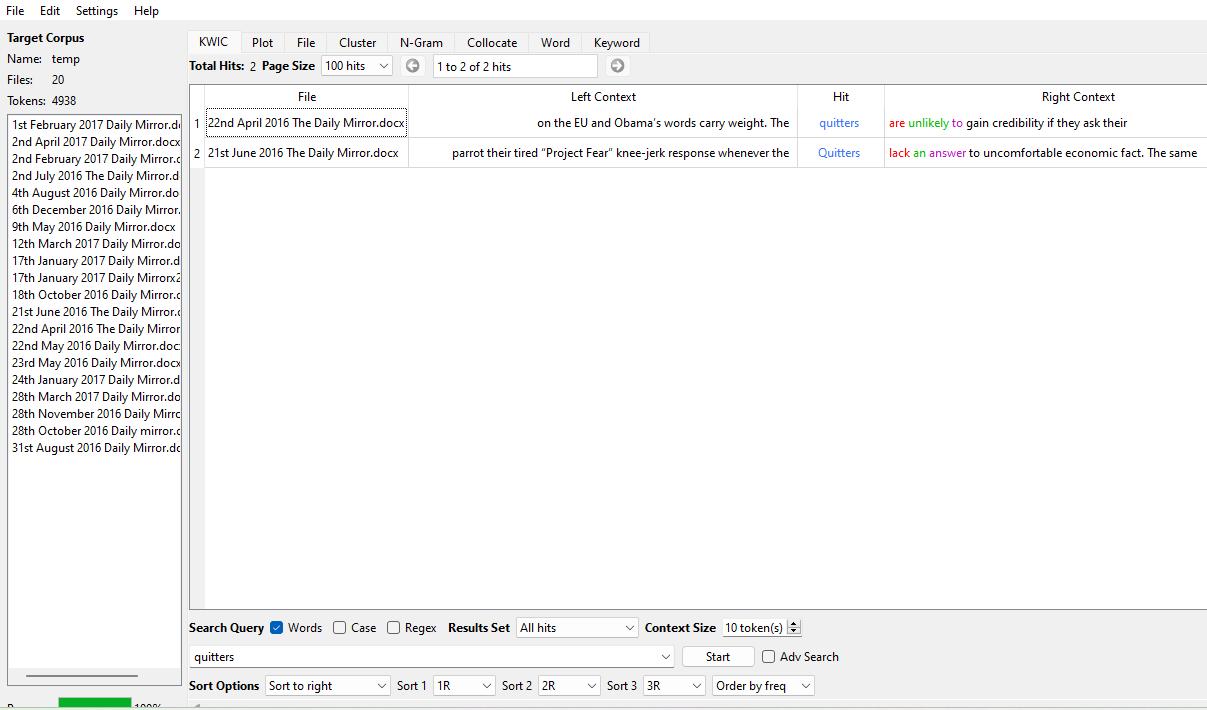Screen dimensions: 1207x710
Task: Open the Sort to right dropdown
Action: [327, 686]
